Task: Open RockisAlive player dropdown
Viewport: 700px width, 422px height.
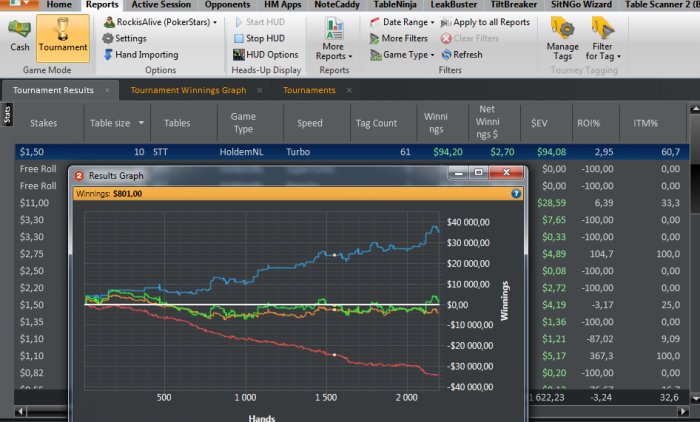Action: click(x=215, y=22)
